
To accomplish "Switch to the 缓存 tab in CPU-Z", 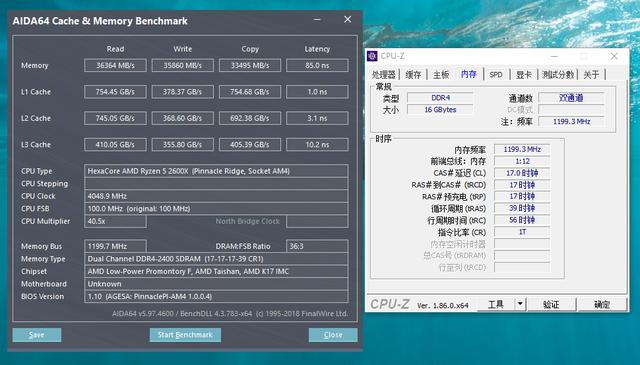I will click(413, 75).
